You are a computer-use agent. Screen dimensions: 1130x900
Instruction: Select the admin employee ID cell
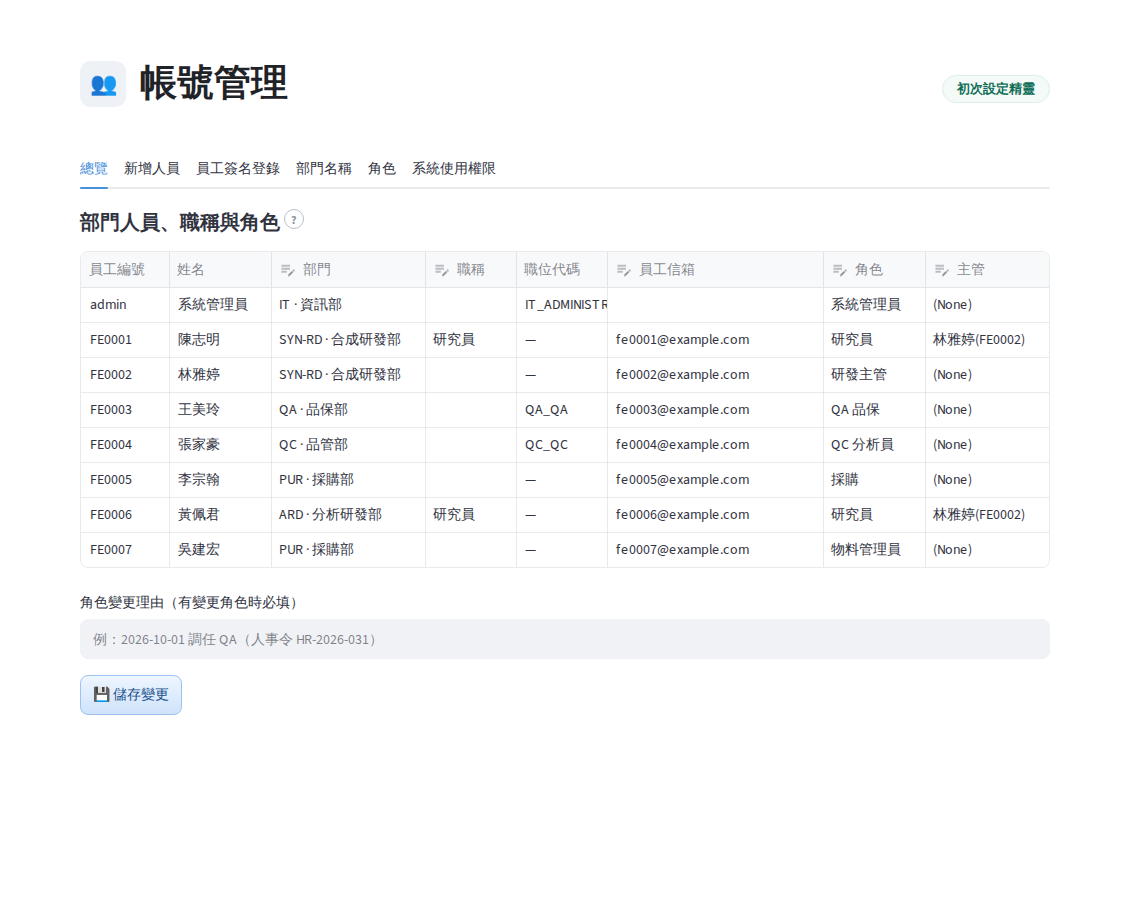[125, 305]
